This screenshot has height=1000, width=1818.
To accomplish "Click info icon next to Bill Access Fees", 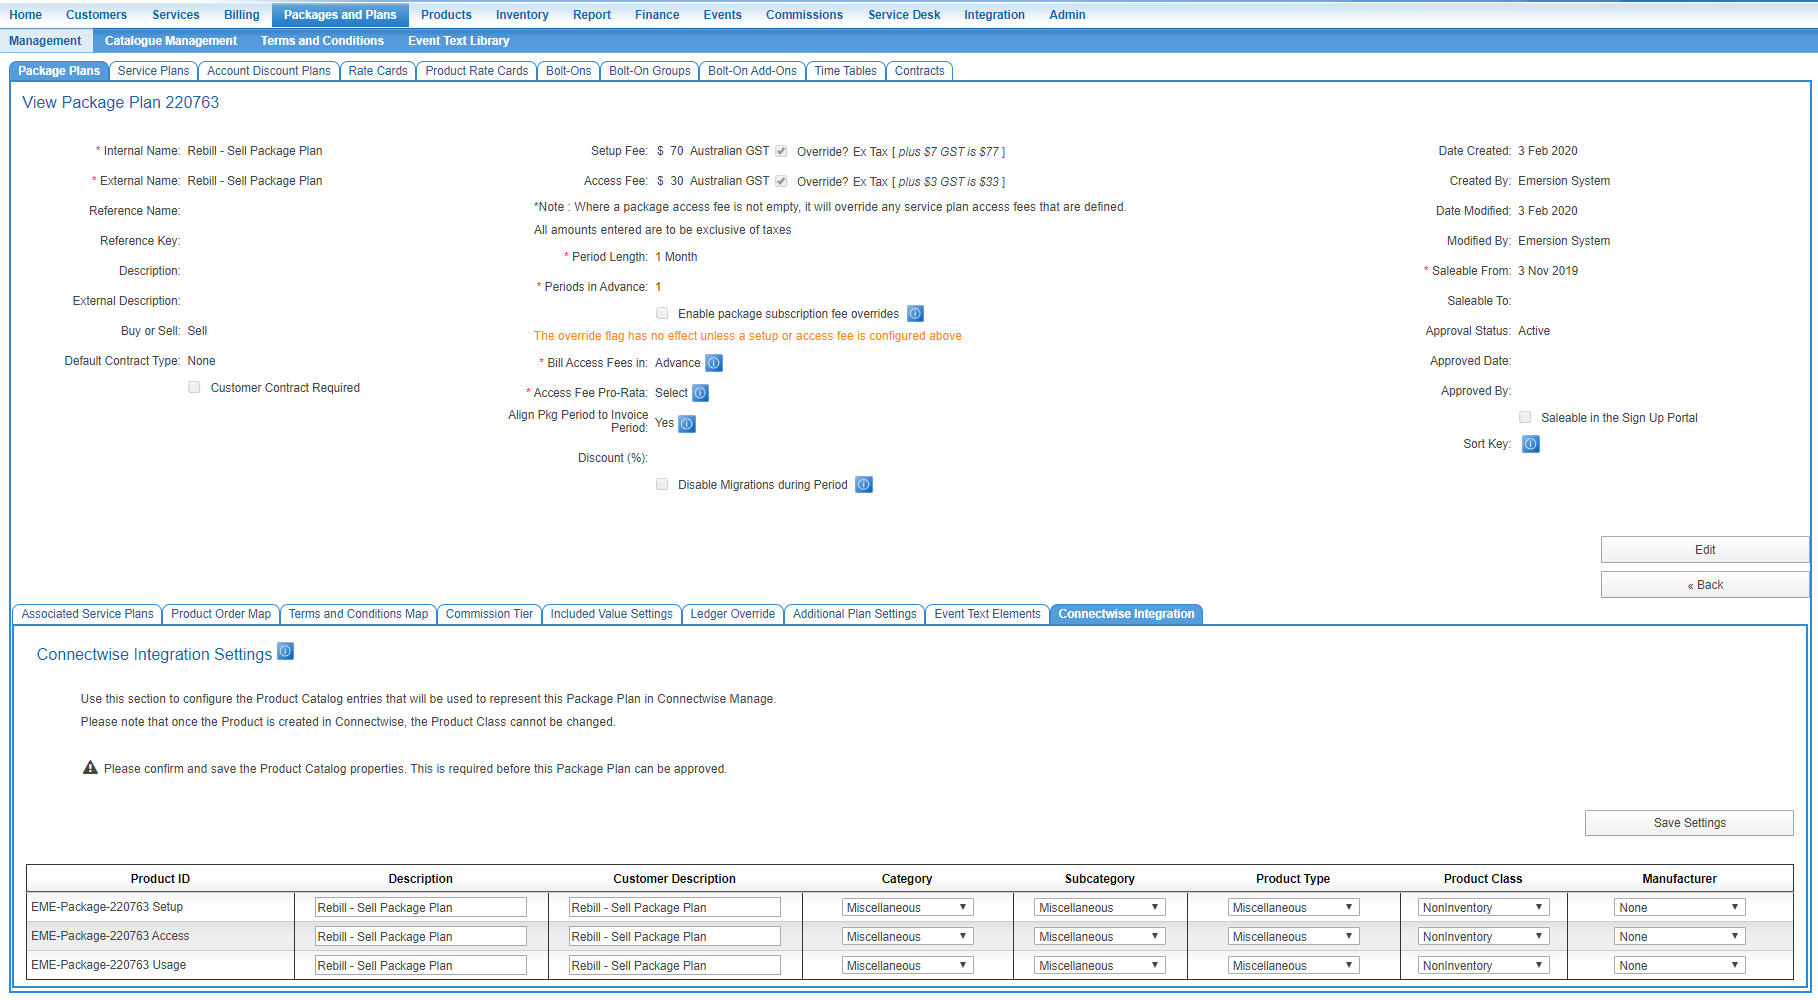I will click(x=714, y=363).
